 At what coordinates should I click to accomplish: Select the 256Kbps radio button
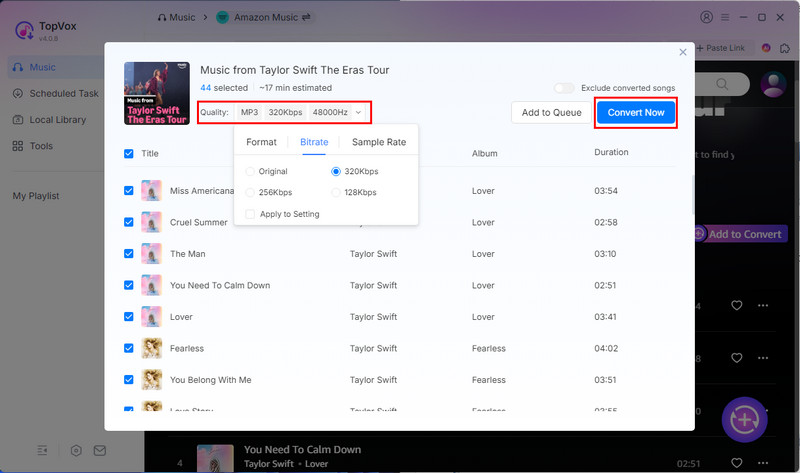pyautogui.click(x=250, y=192)
